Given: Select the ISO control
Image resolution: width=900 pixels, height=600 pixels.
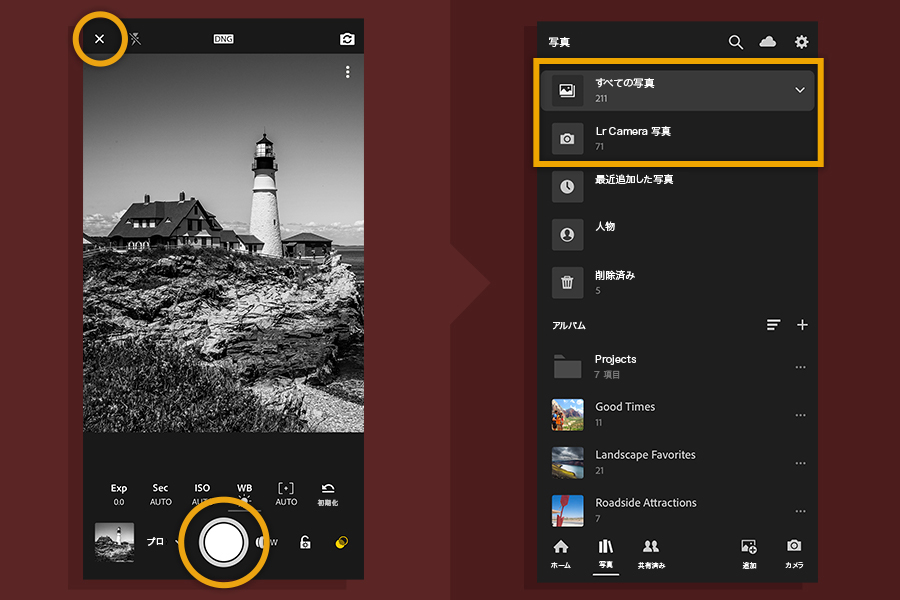Looking at the screenshot, I should click(x=202, y=494).
